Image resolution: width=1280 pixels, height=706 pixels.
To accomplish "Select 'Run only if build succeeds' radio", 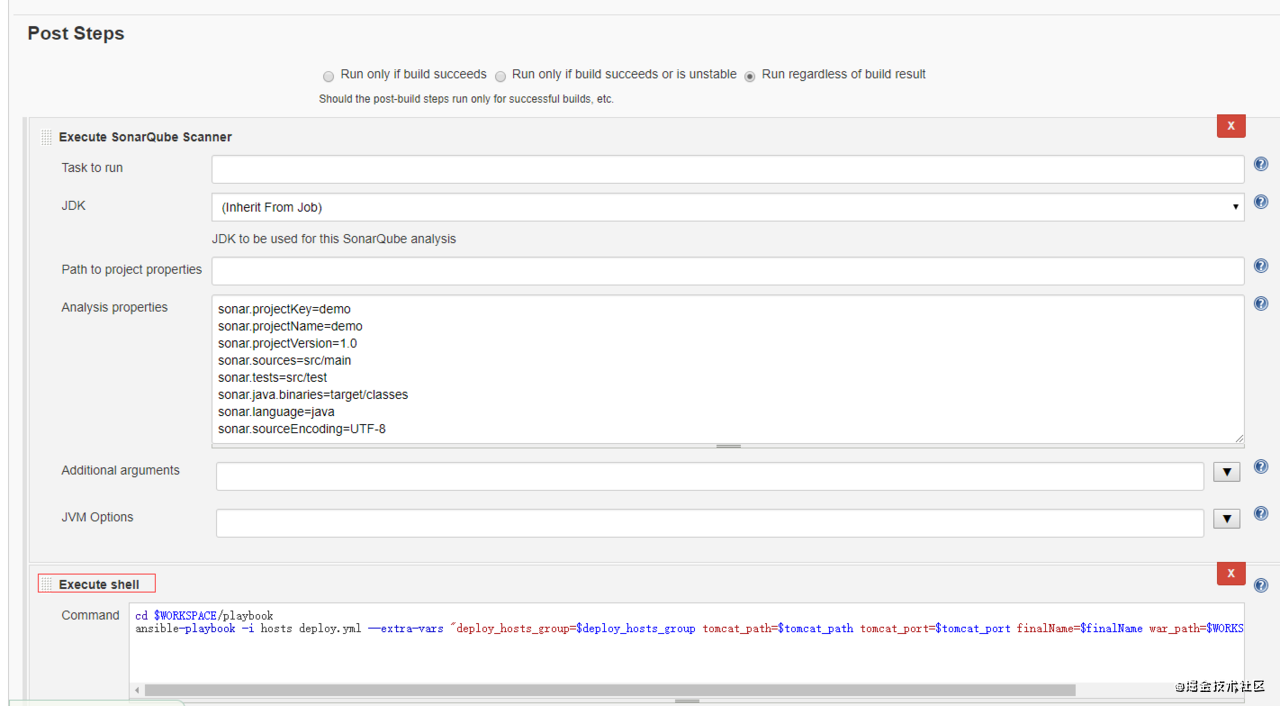I will click(329, 76).
